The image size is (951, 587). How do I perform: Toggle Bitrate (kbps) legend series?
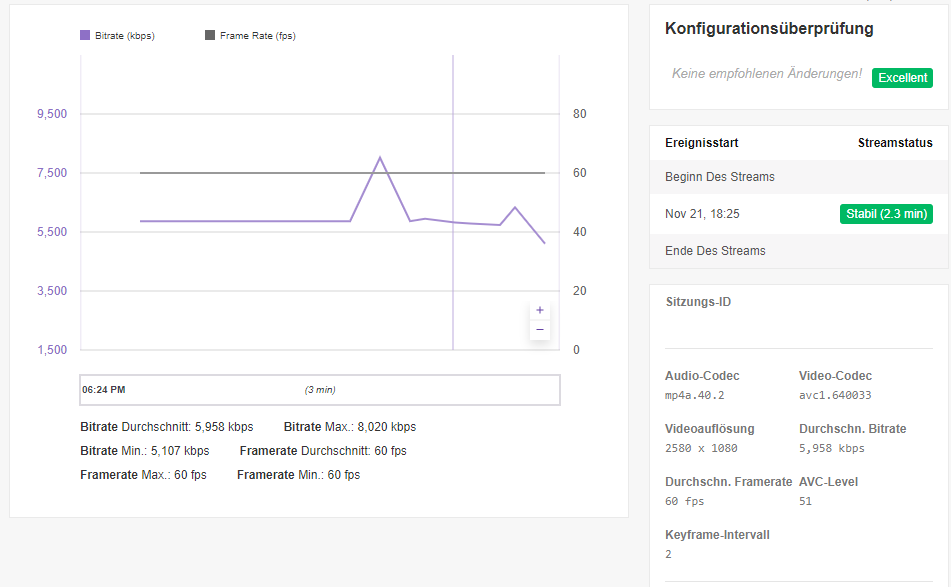coord(124,36)
